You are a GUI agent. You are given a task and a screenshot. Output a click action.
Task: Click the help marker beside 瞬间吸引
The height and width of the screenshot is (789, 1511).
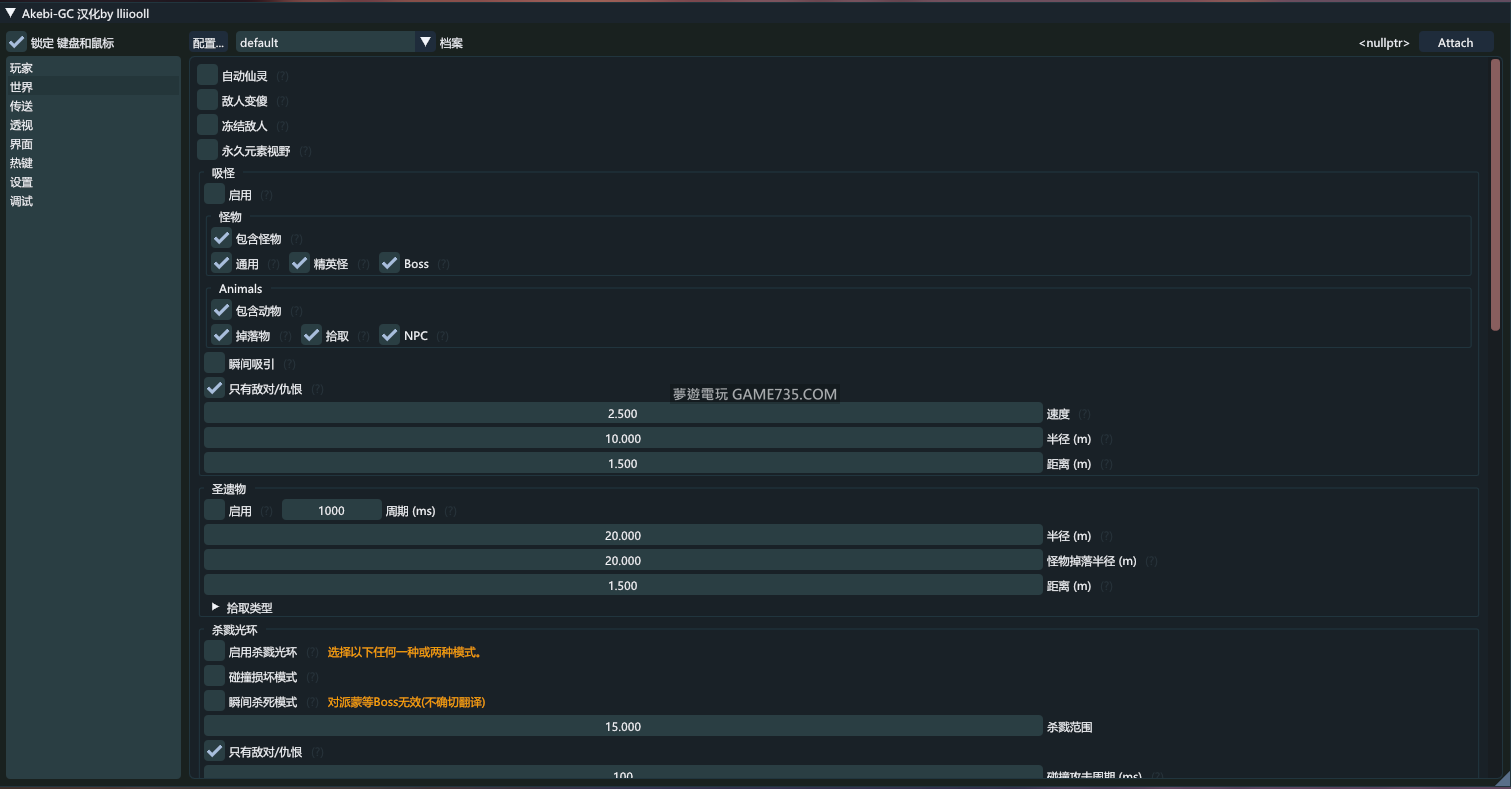[289, 364]
